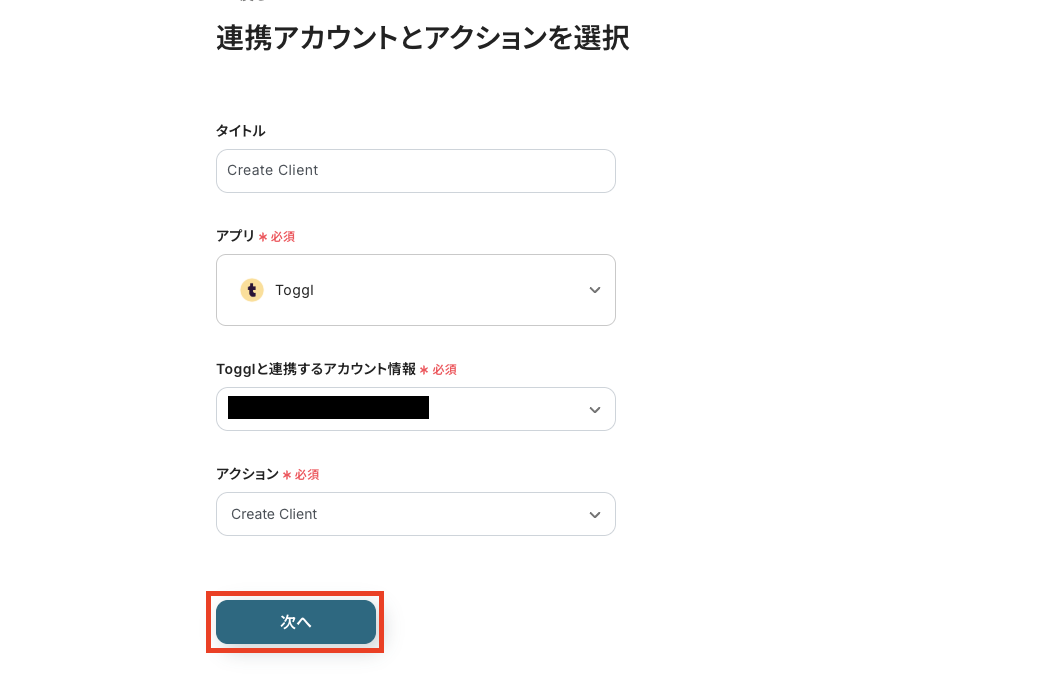Click the タイトル field label

click(241, 131)
